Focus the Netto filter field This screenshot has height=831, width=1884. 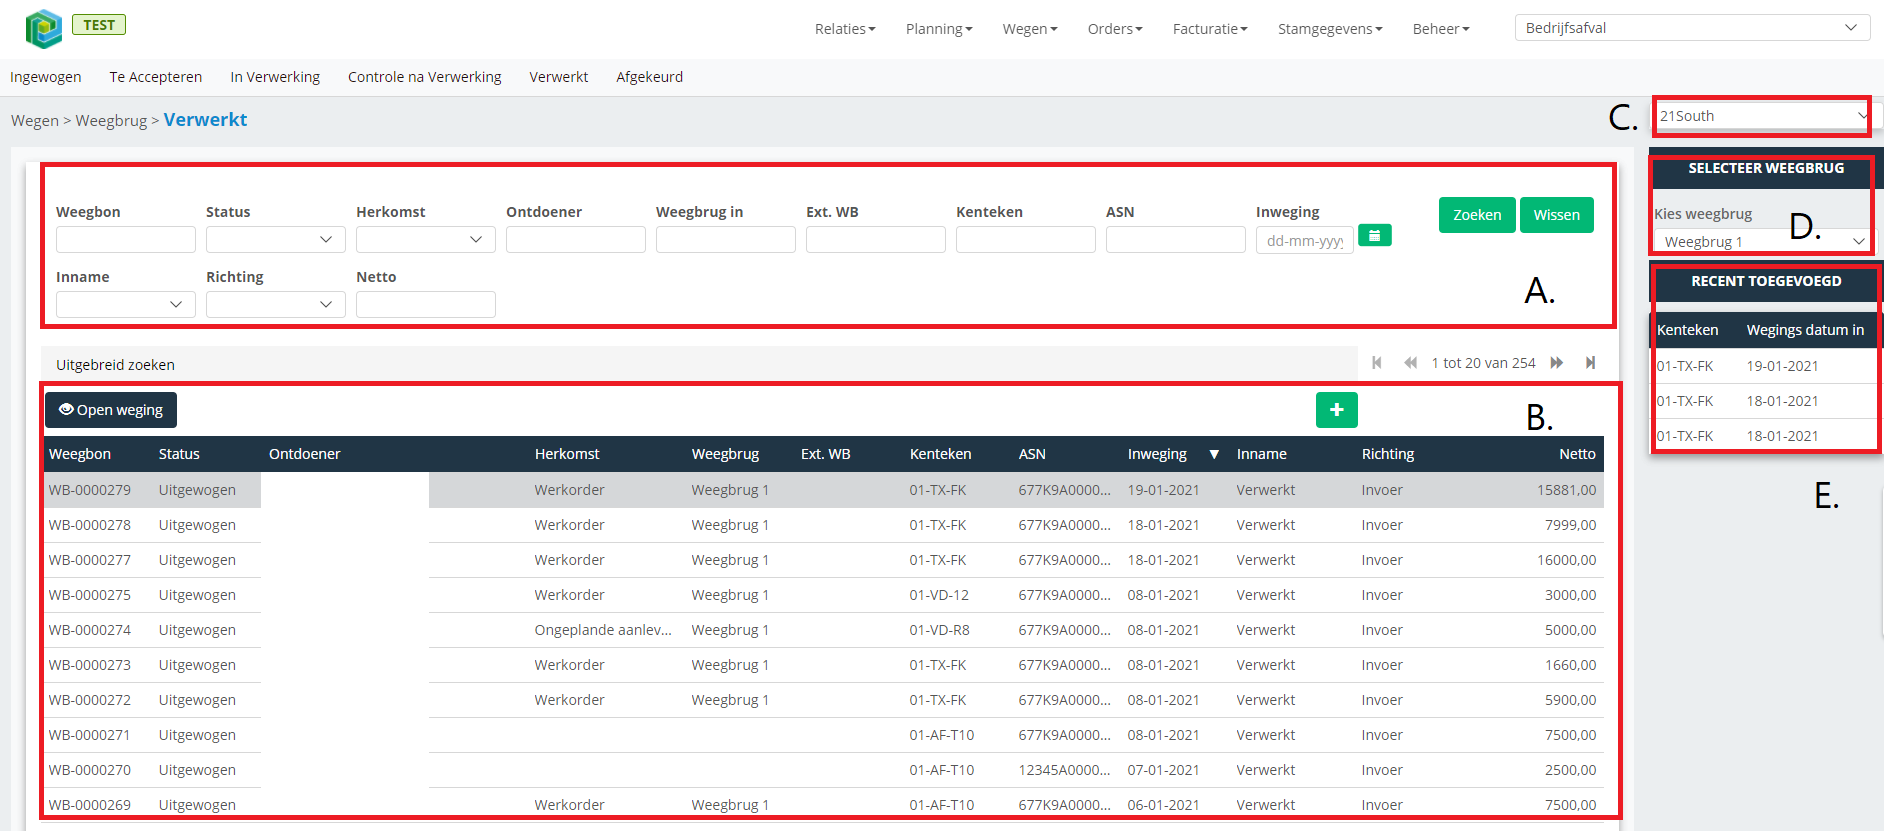click(x=426, y=304)
